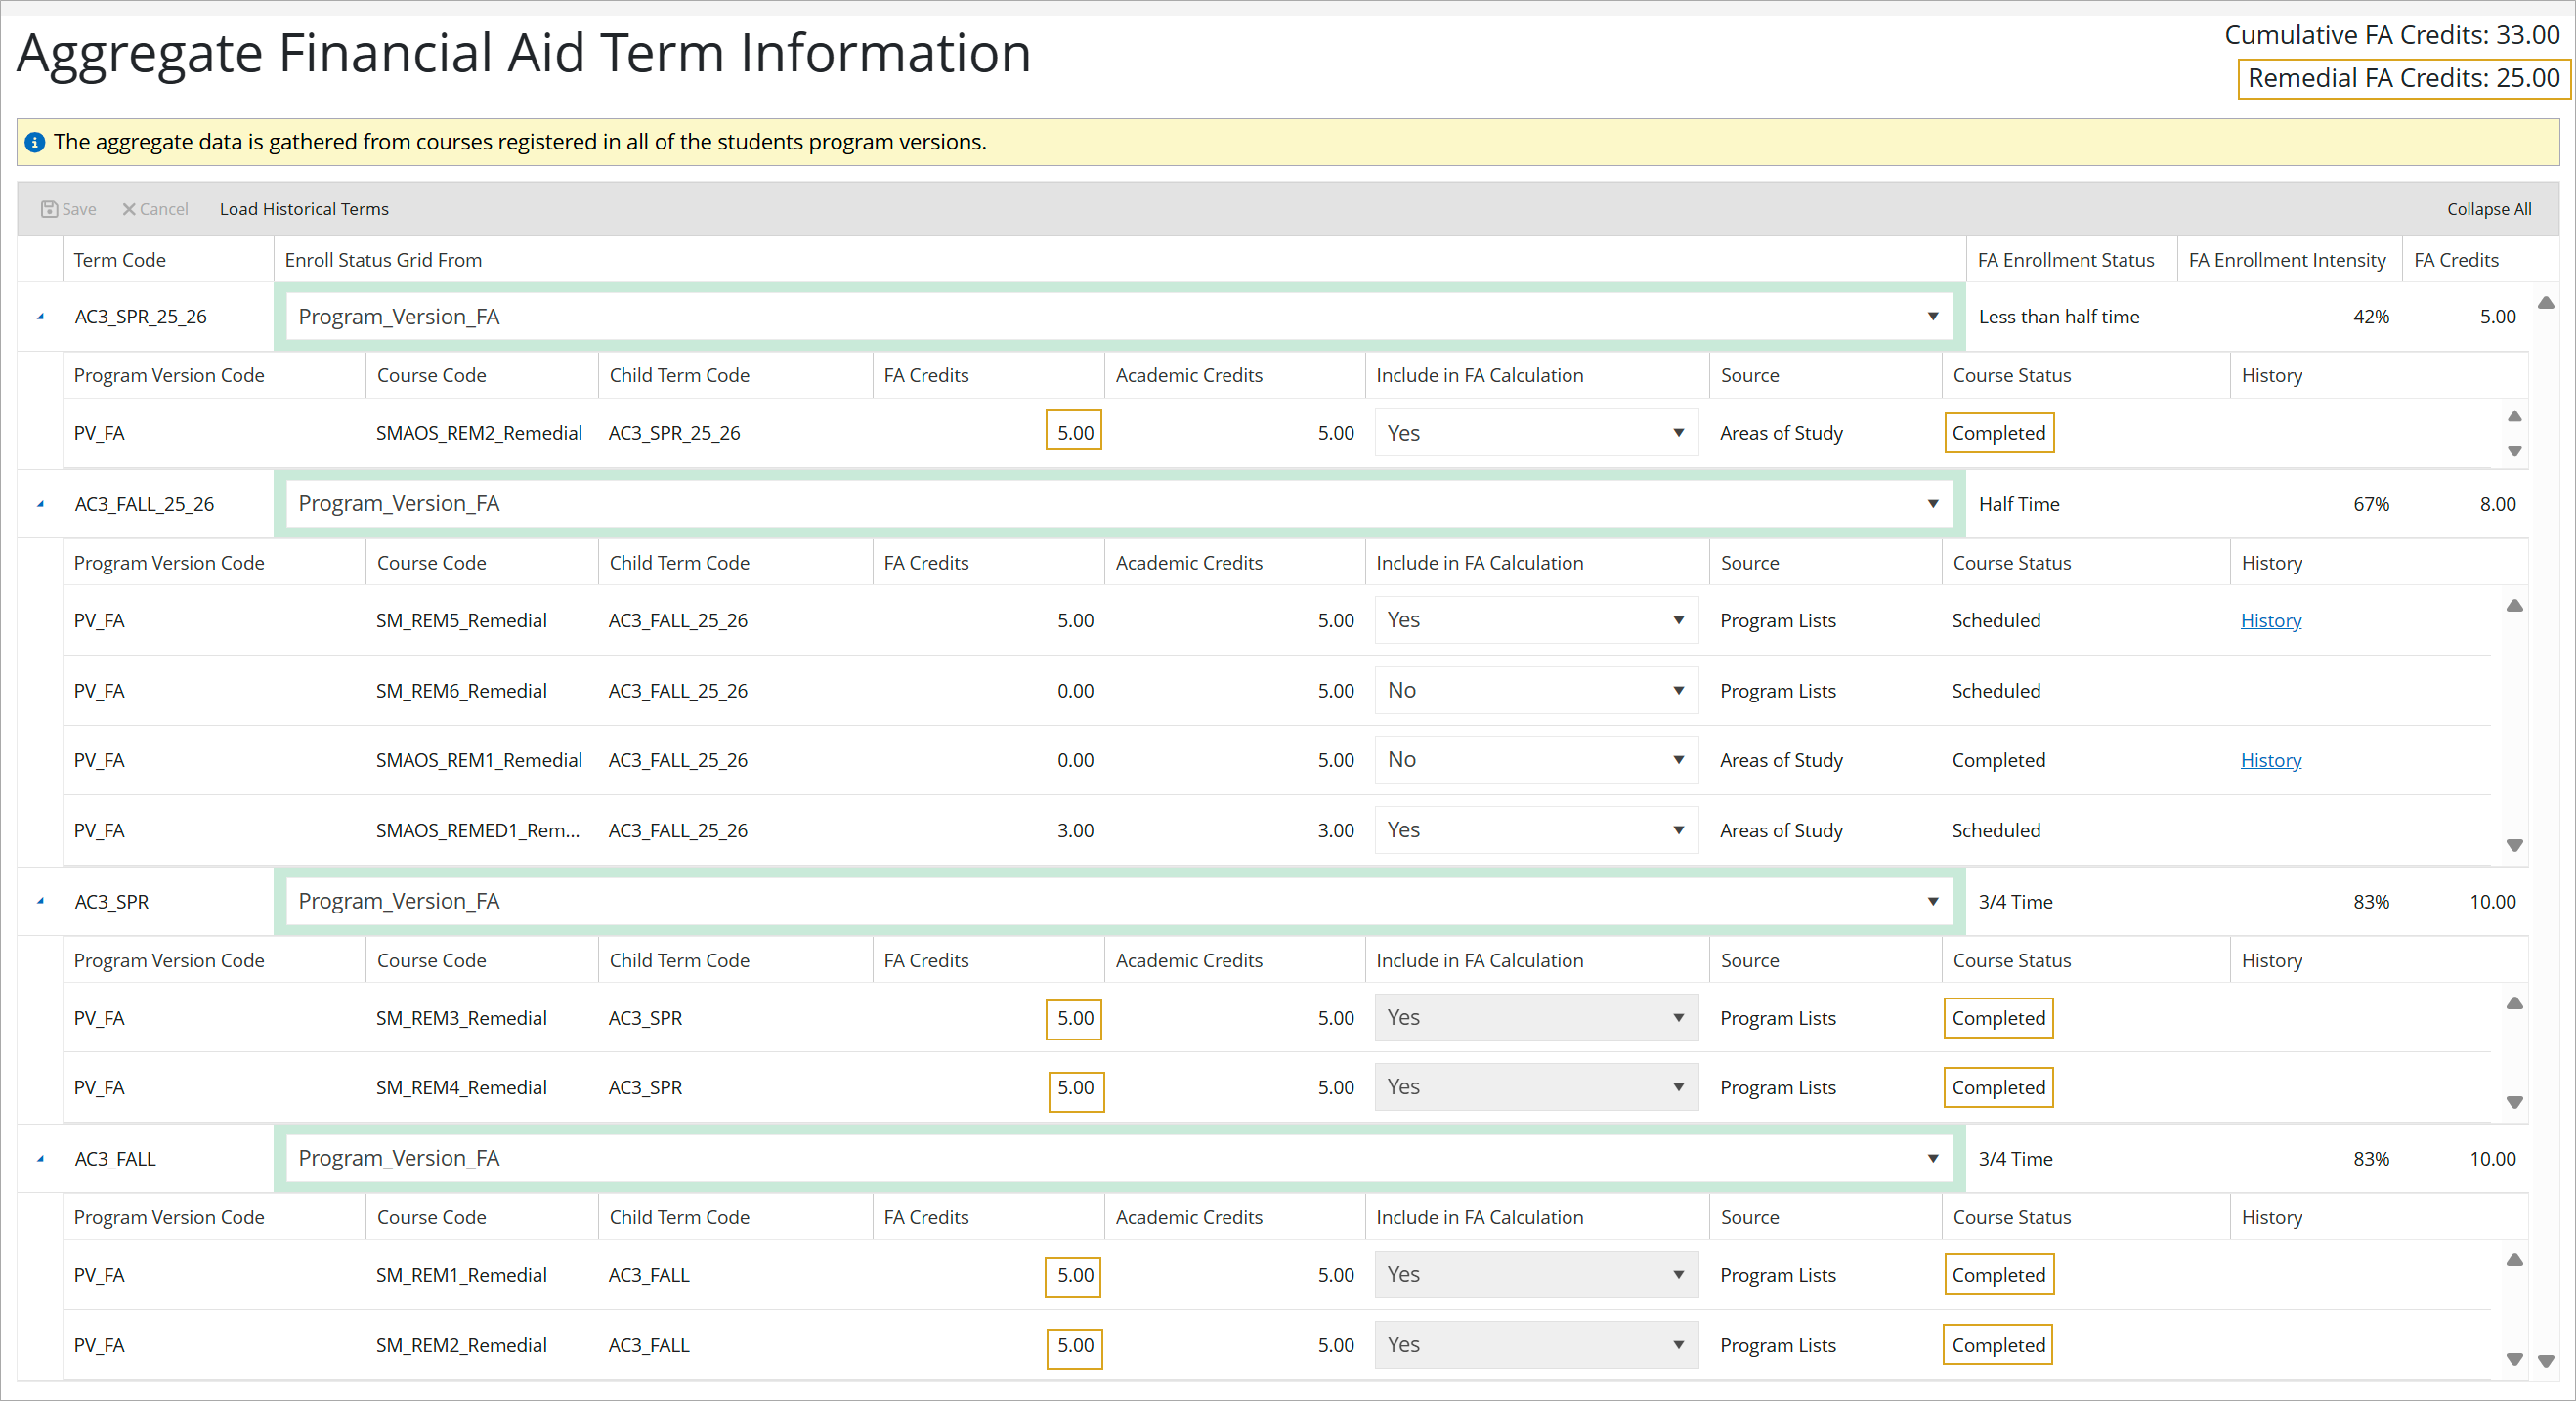Click the Save disk icon

(50, 209)
